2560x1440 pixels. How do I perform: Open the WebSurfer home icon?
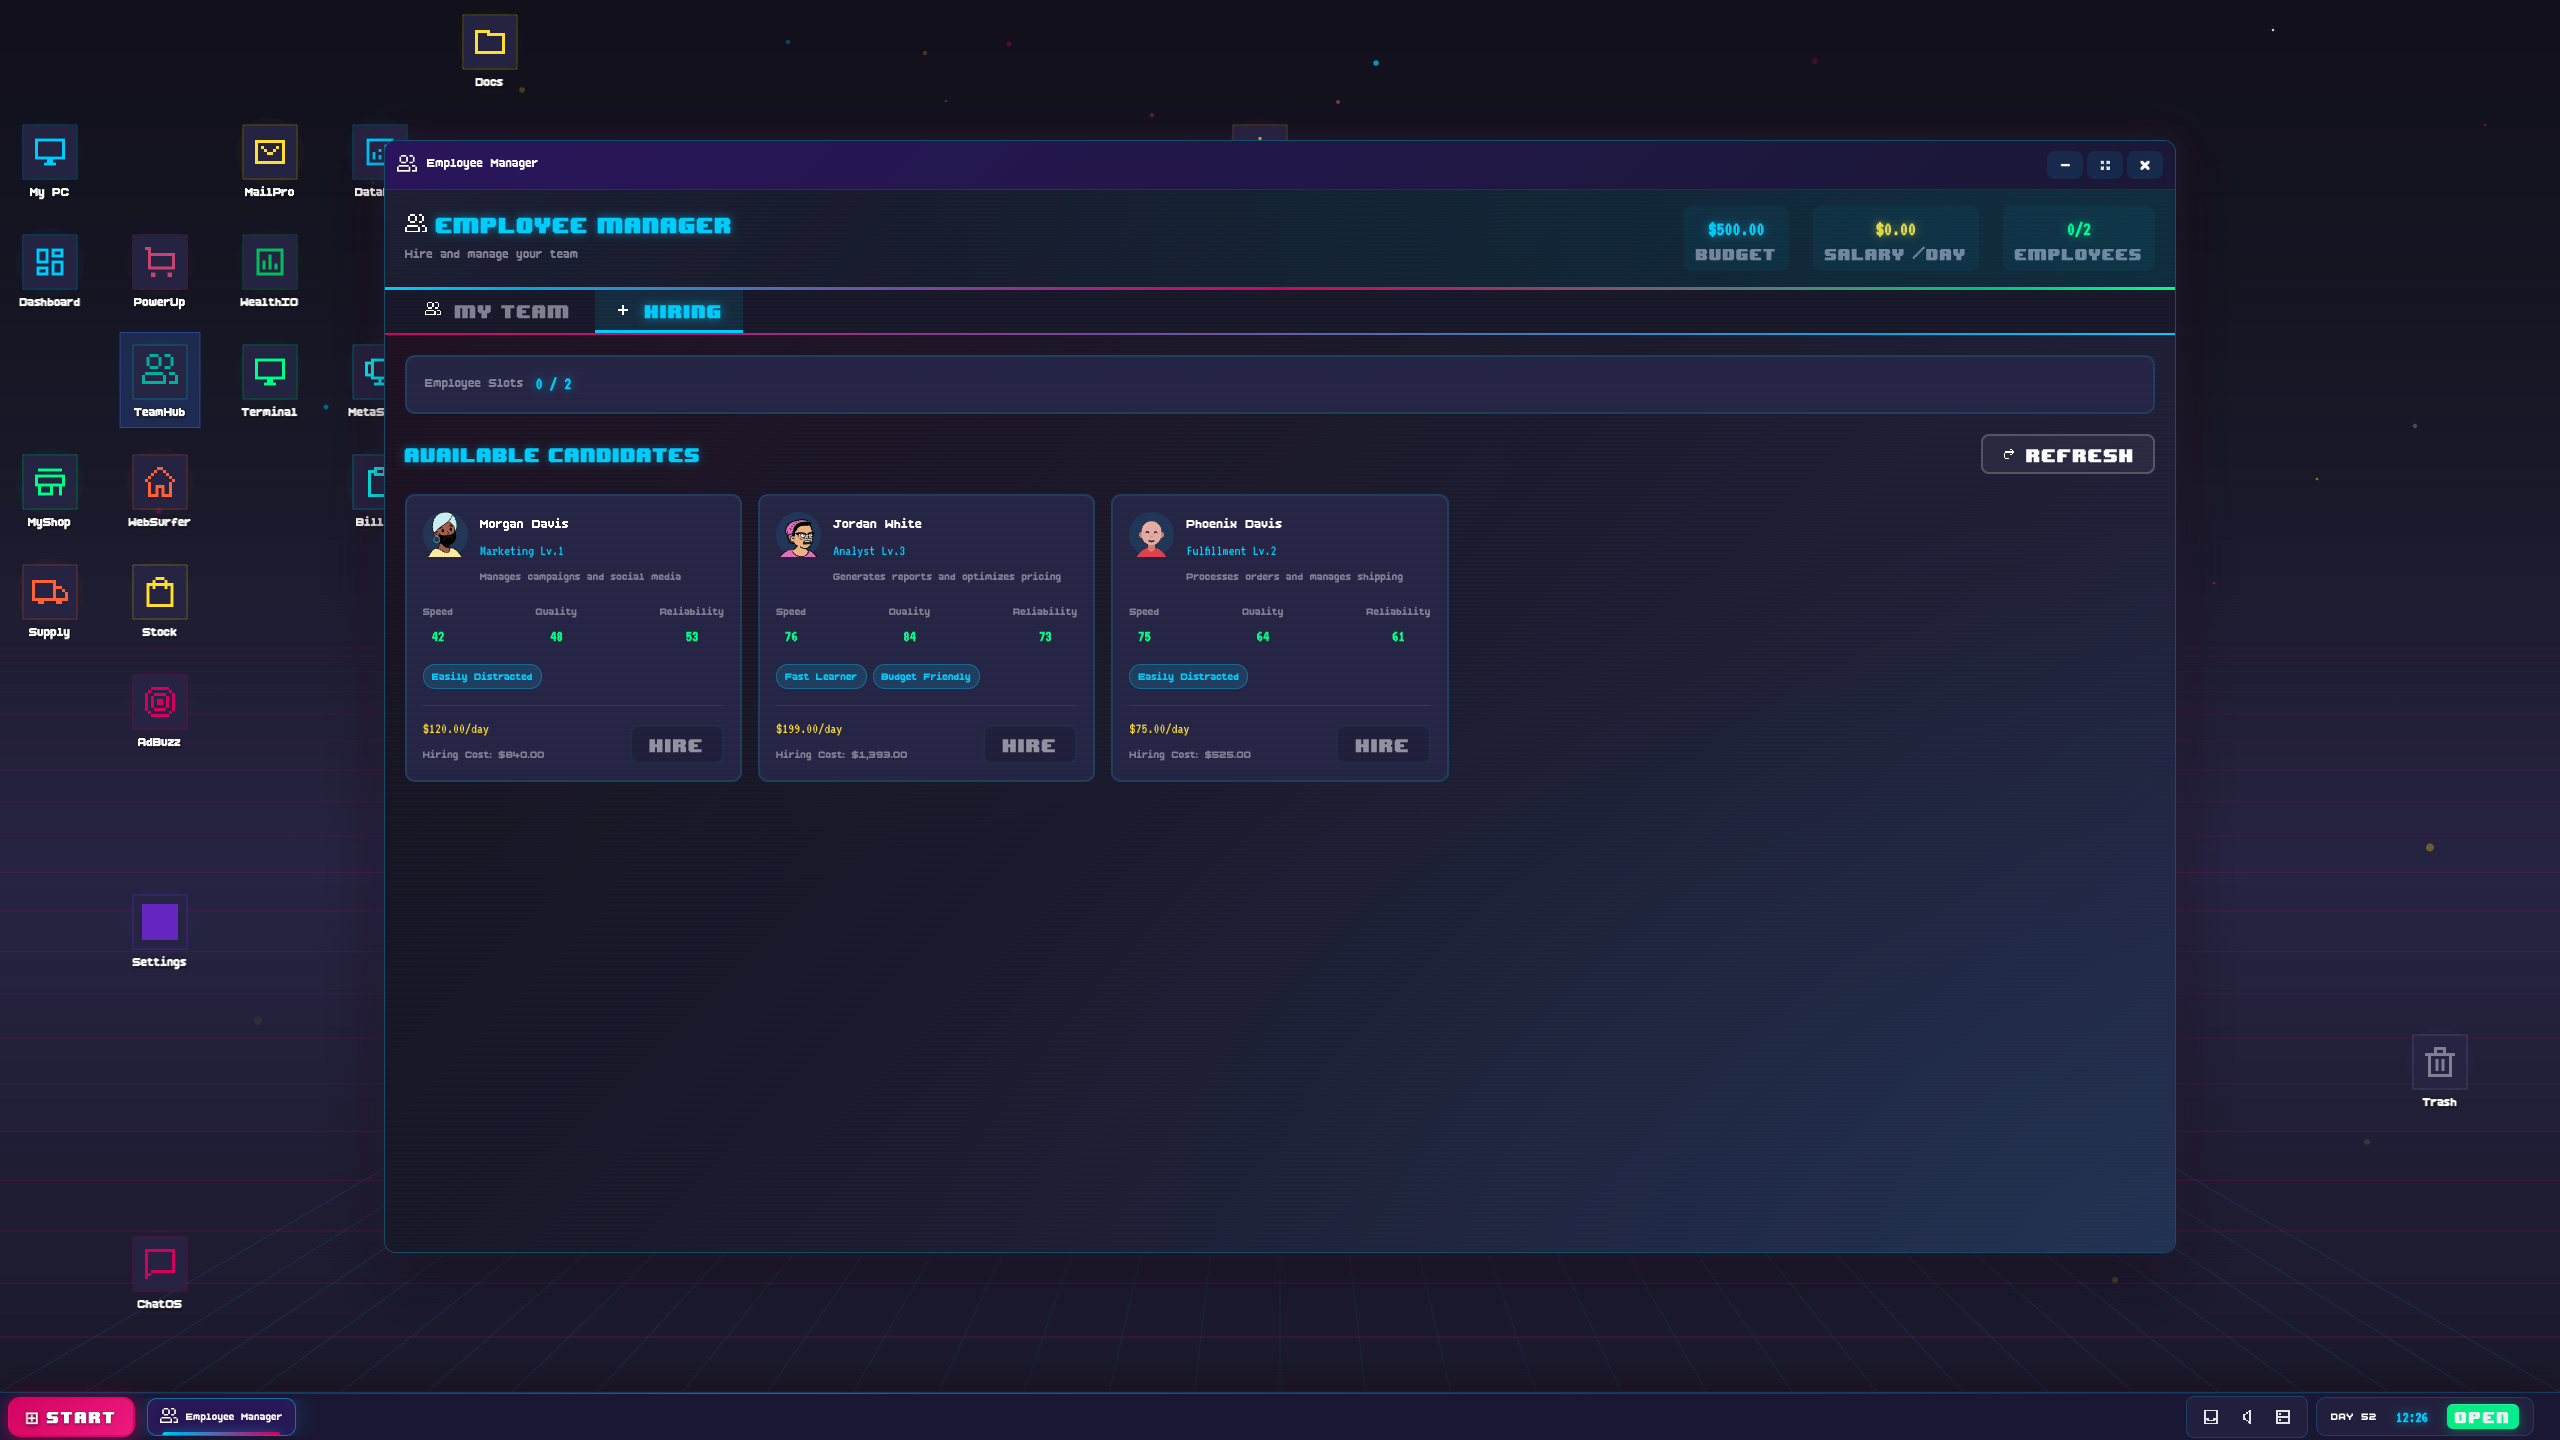coord(159,483)
